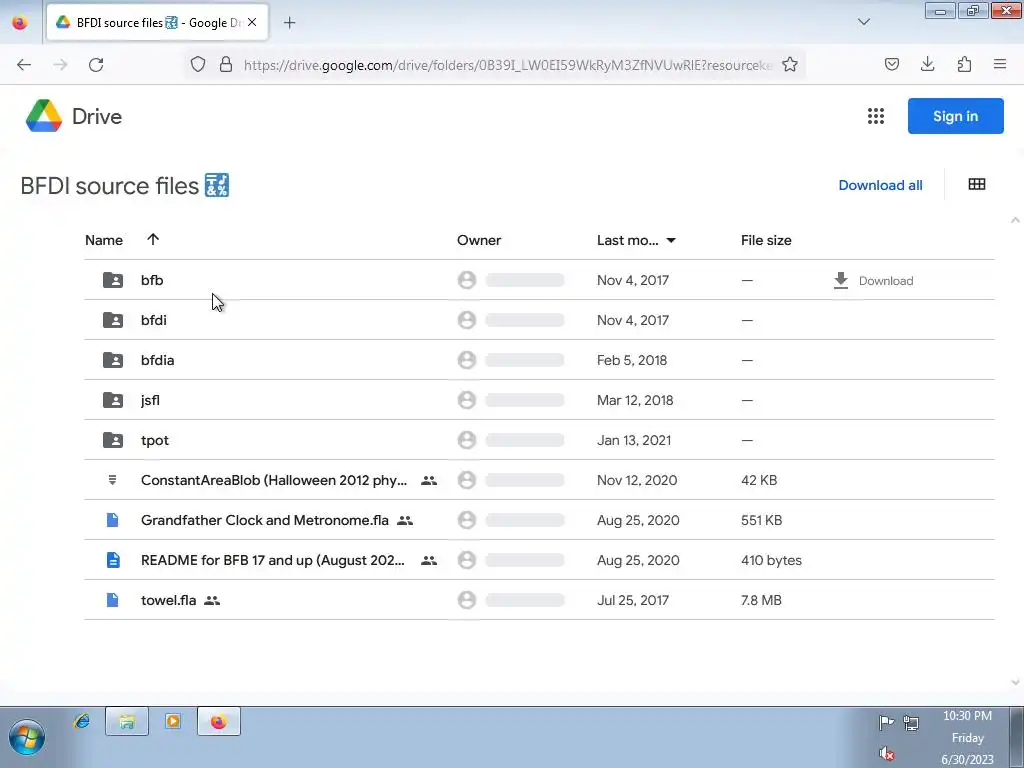Click the muted volume tray icon
The image size is (1024, 768).
tap(887, 754)
